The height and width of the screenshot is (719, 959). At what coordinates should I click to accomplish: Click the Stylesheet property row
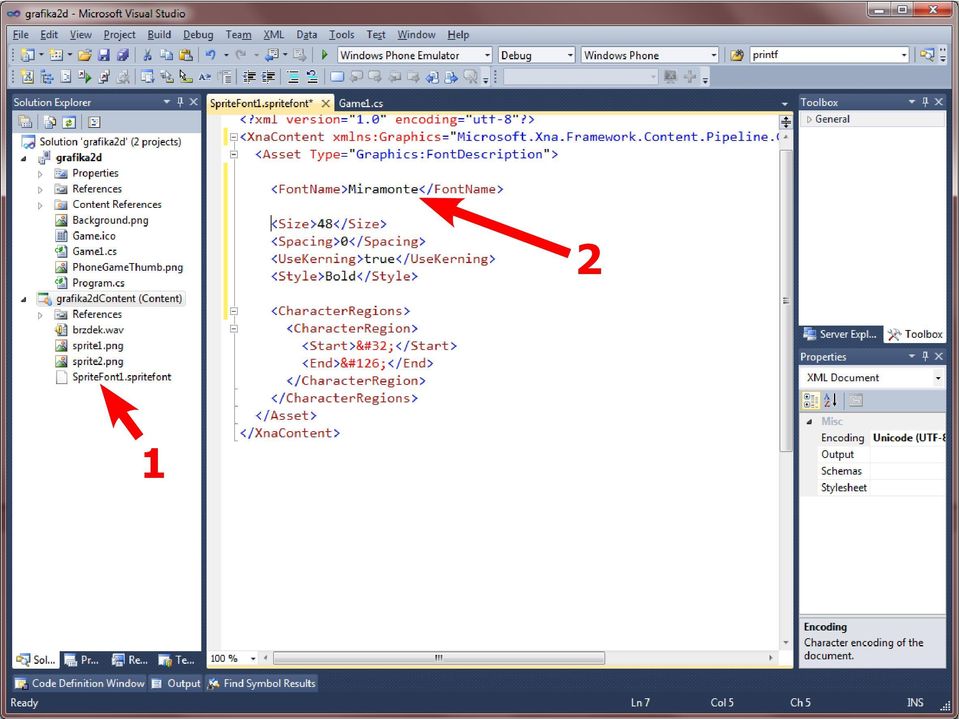874,487
